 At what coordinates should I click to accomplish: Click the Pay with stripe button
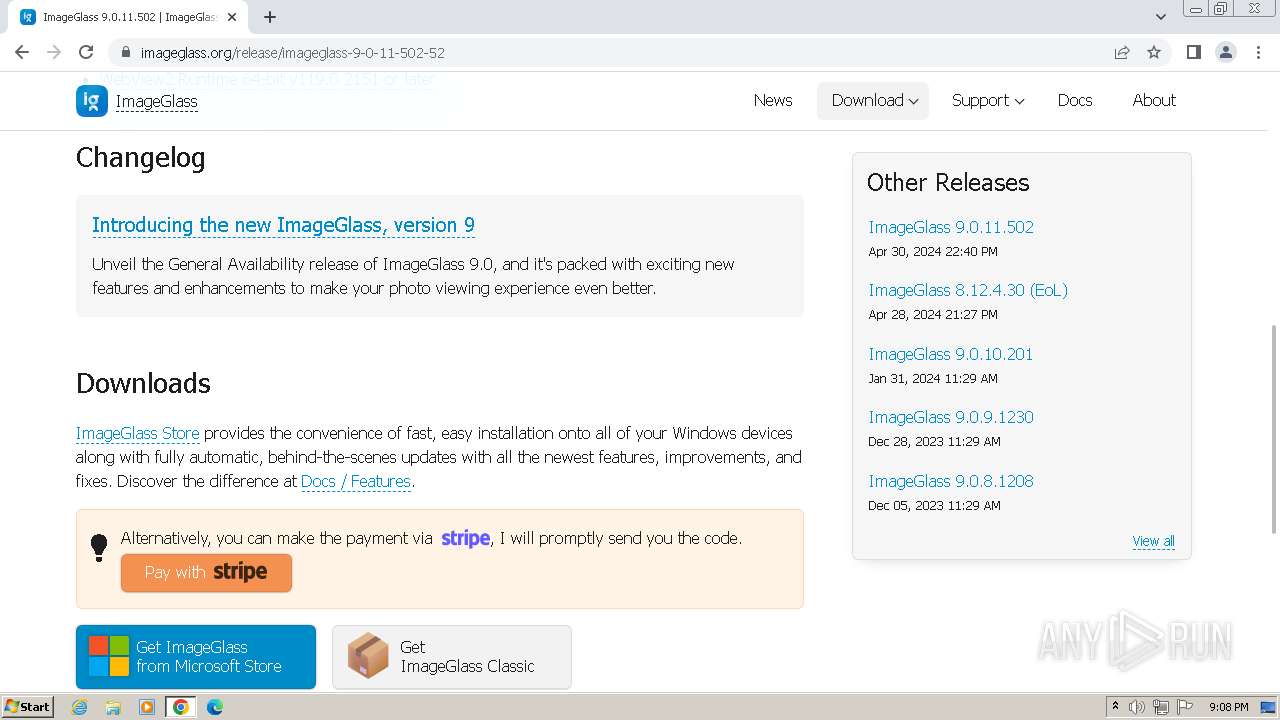206,572
